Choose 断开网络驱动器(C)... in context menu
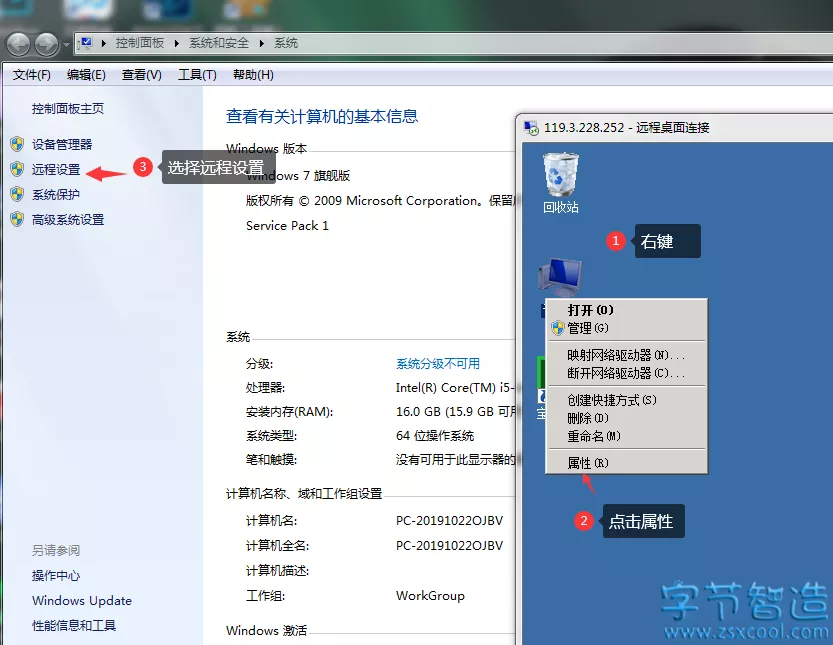Image resolution: width=833 pixels, height=645 pixels. [x=626, y=373]
